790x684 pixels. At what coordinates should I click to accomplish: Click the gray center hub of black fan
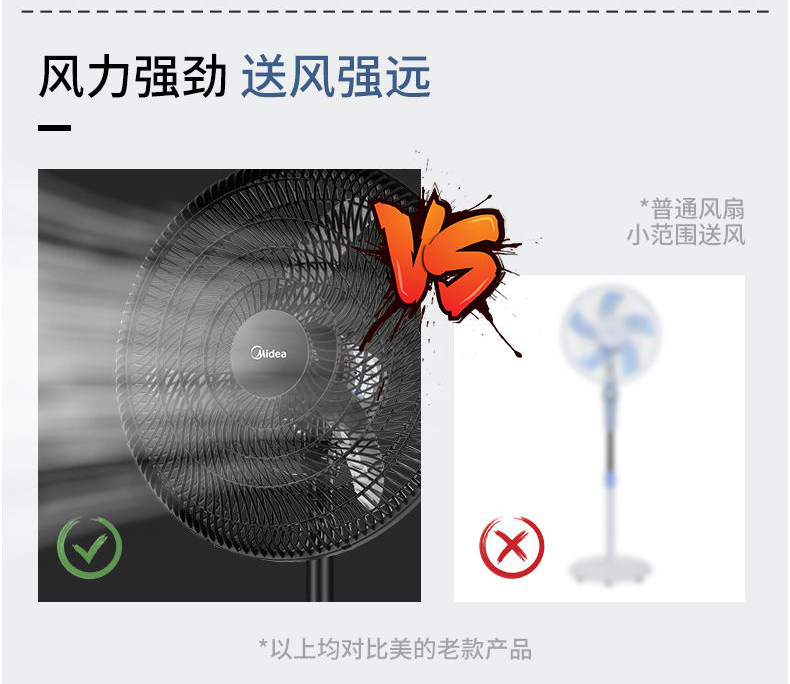coord(269,353)
